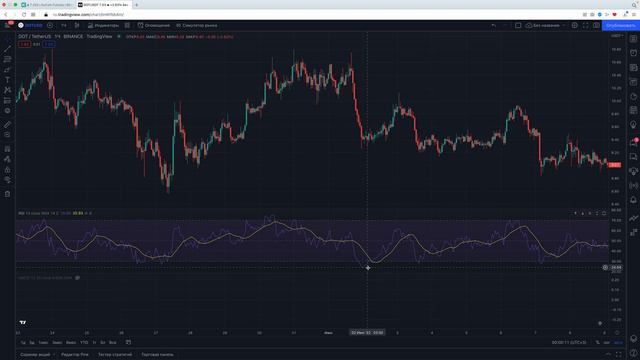
Task: Open the layout setup square icon
Action: [518, 25]
